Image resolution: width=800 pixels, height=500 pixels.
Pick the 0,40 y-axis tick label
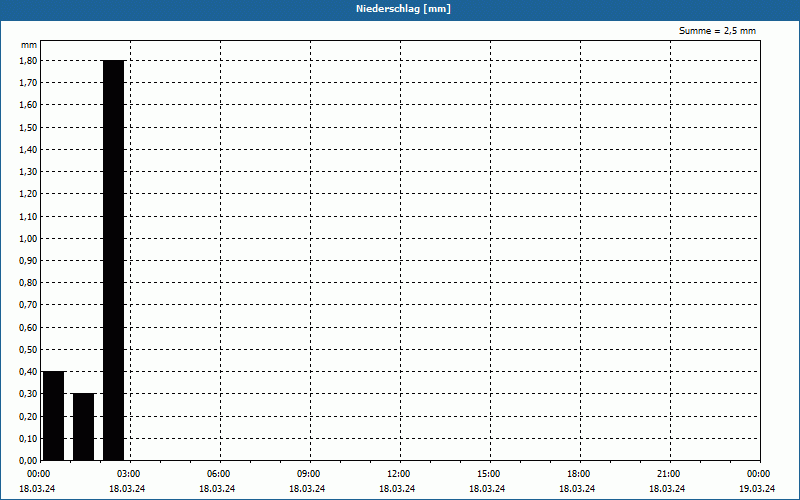[28, 371]
